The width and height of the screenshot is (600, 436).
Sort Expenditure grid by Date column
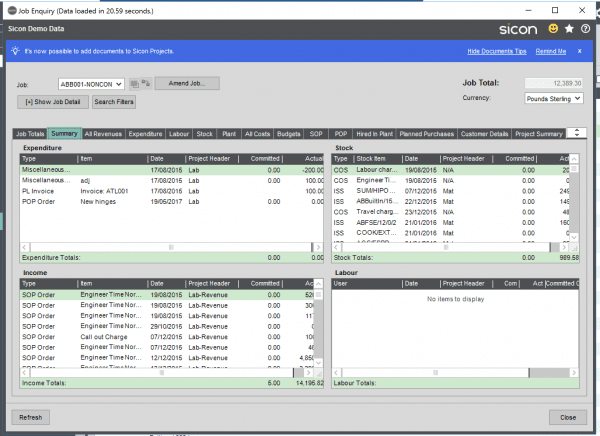(x=166, y=158)
